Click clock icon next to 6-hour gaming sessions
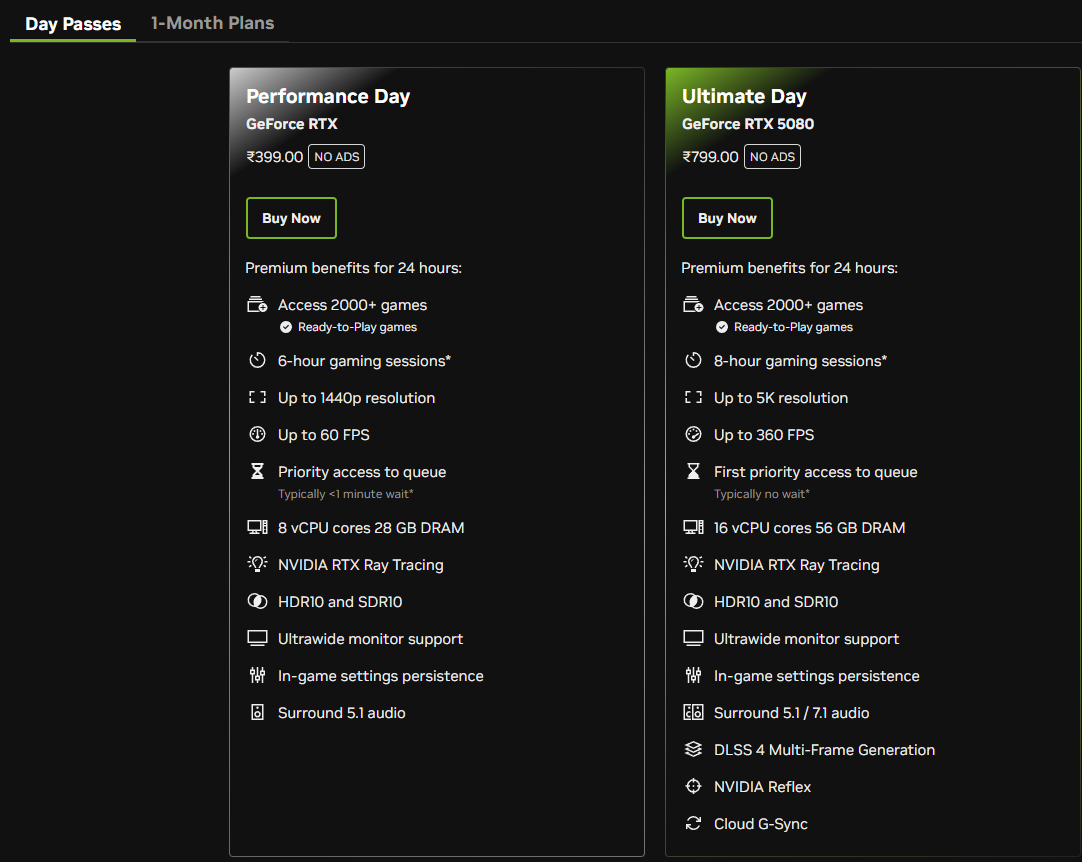The width and height of the screenshot is (1082, 862). point(257,360)
